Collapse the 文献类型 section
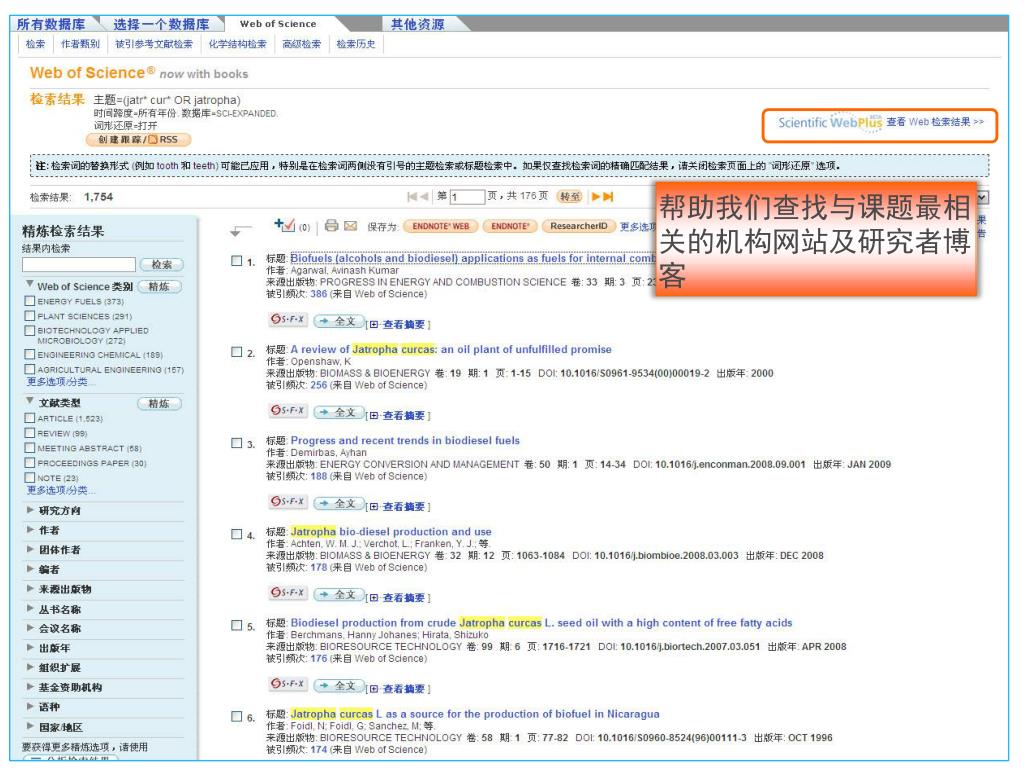The width and height of the screenshot is (1024, 768). pos(30,402)
